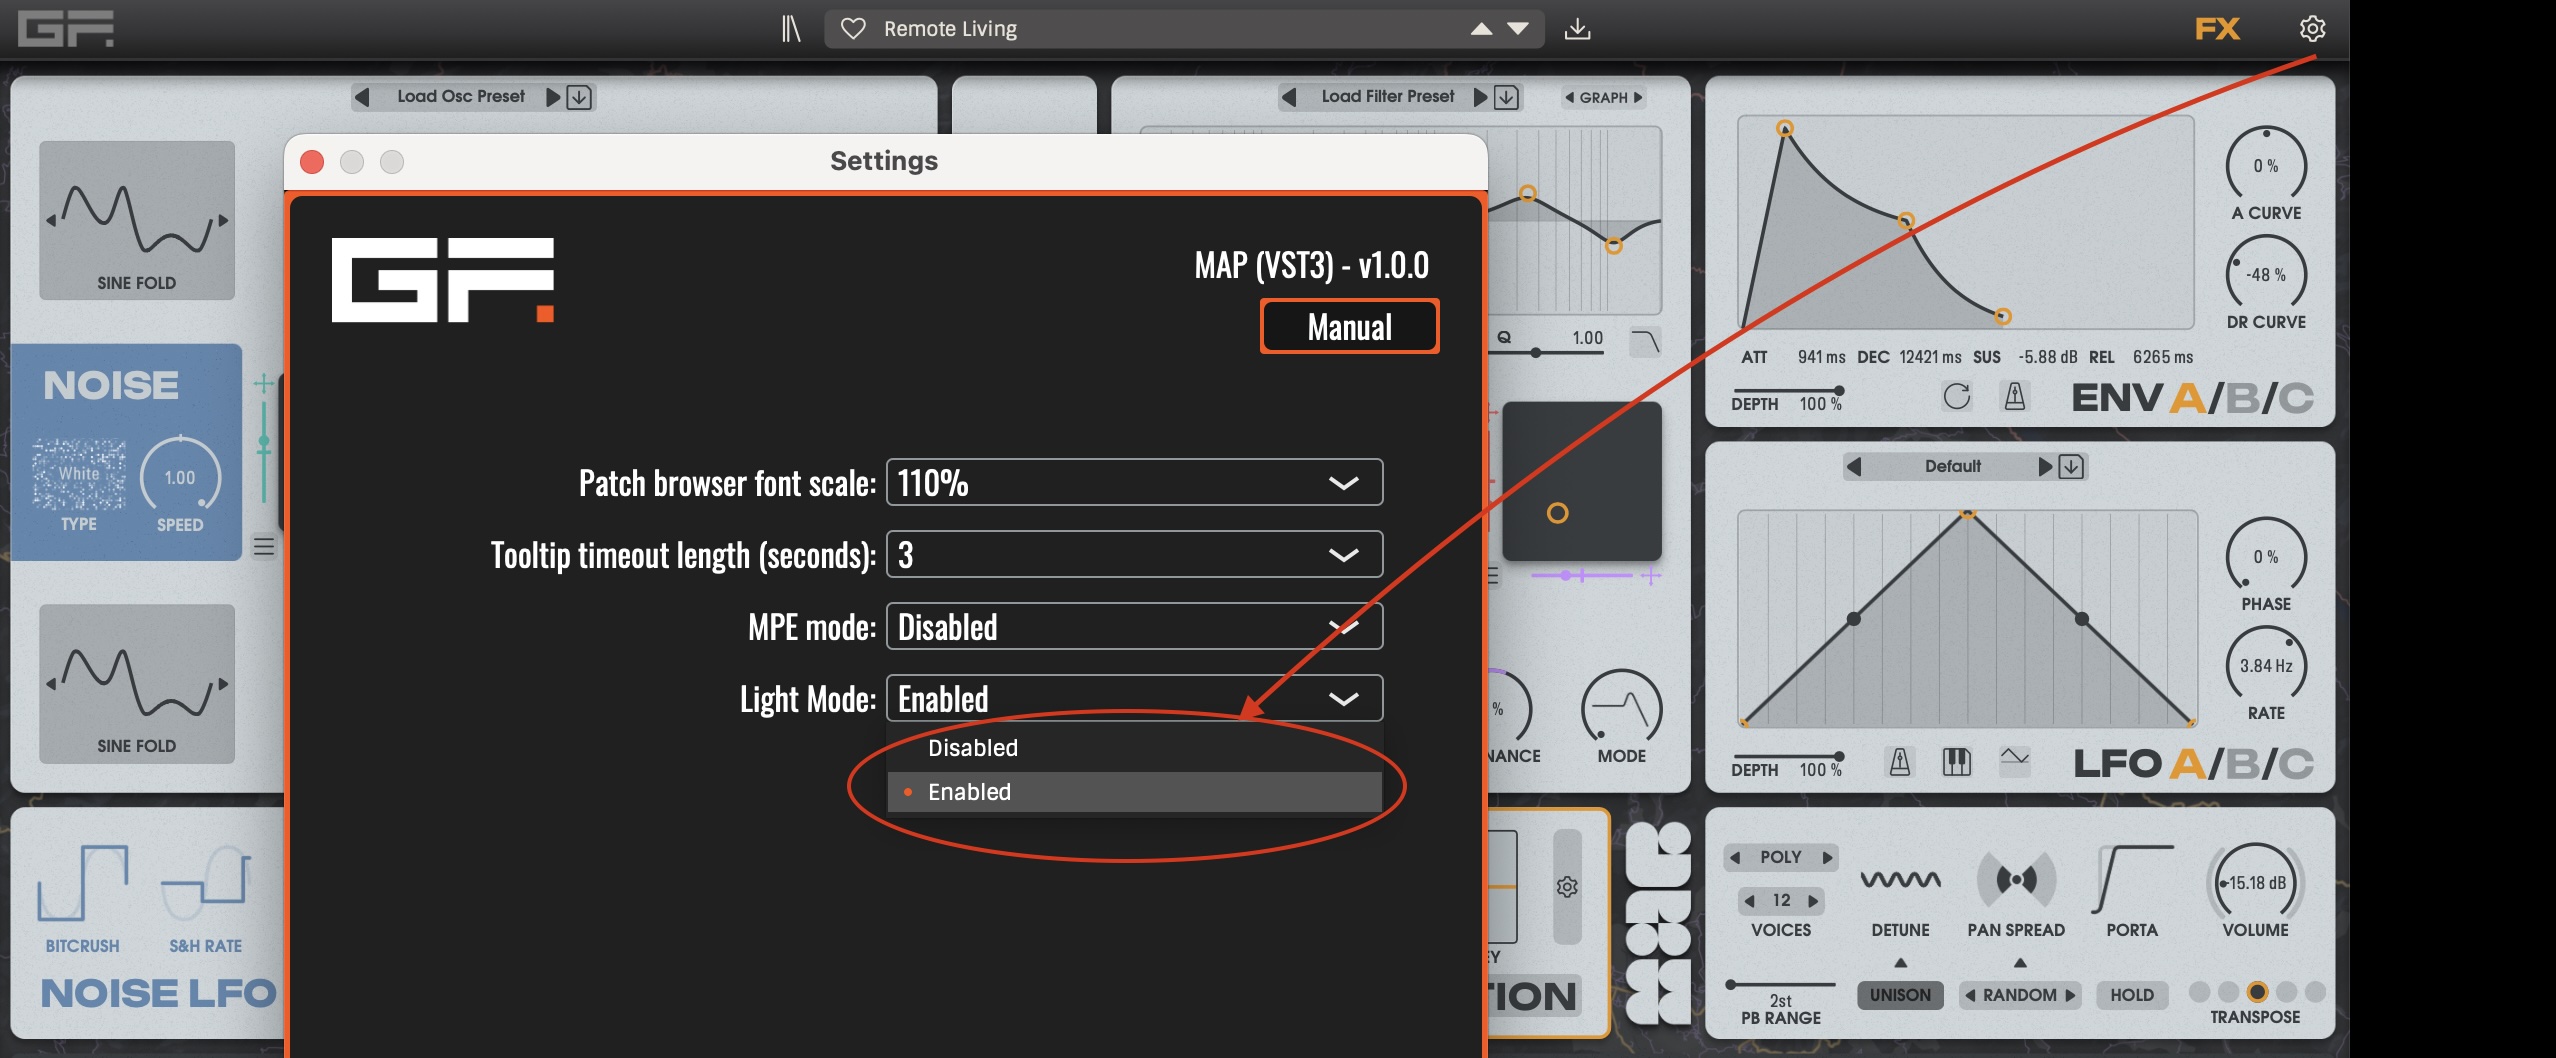This screenshot has height=1058, width=2556.
Task: Click the PORTA glide icon
Action: tap(2132, 879)
